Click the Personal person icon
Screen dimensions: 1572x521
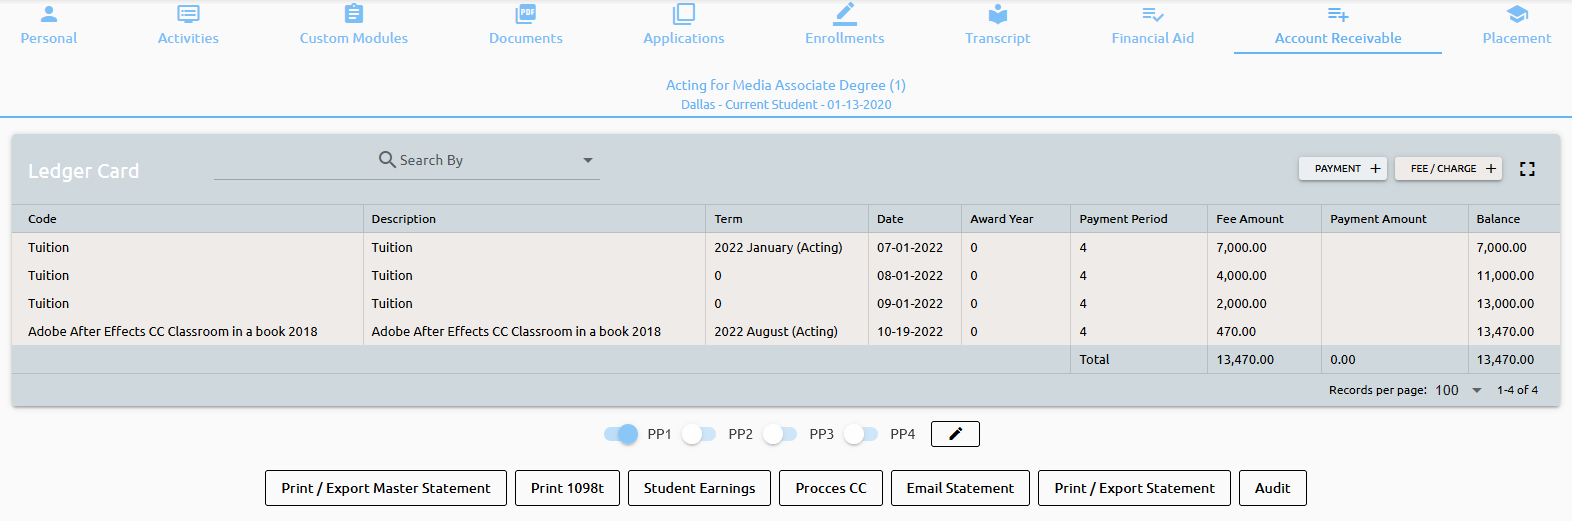(x=49, y=14)
